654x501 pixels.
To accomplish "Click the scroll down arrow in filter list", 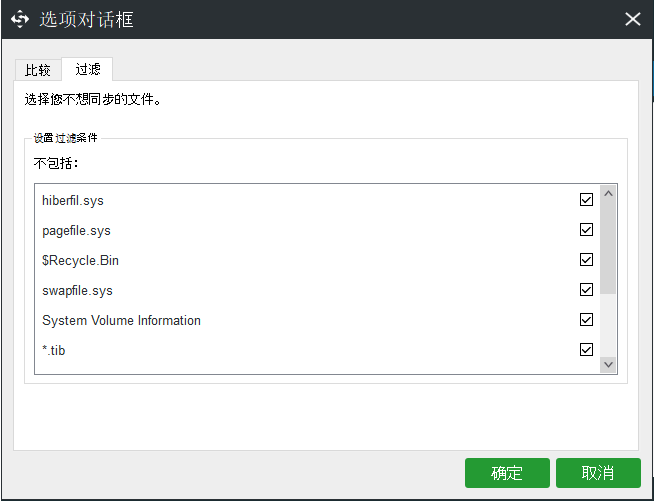I will tap(608, 365).
